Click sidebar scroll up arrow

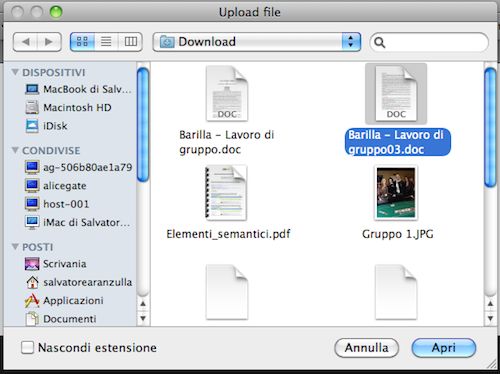[x=143, y=304]
